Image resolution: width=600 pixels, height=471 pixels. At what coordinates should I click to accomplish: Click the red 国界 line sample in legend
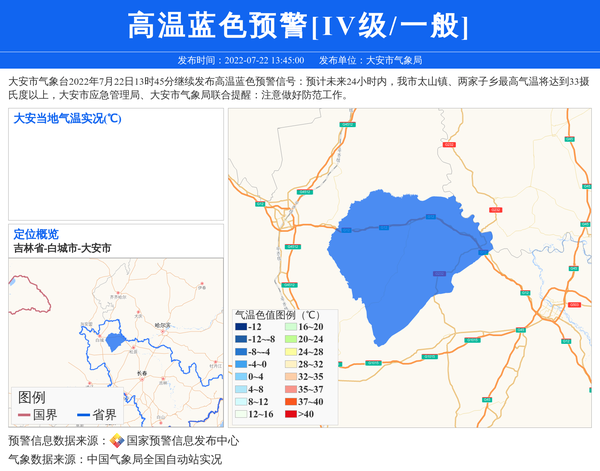23,415
